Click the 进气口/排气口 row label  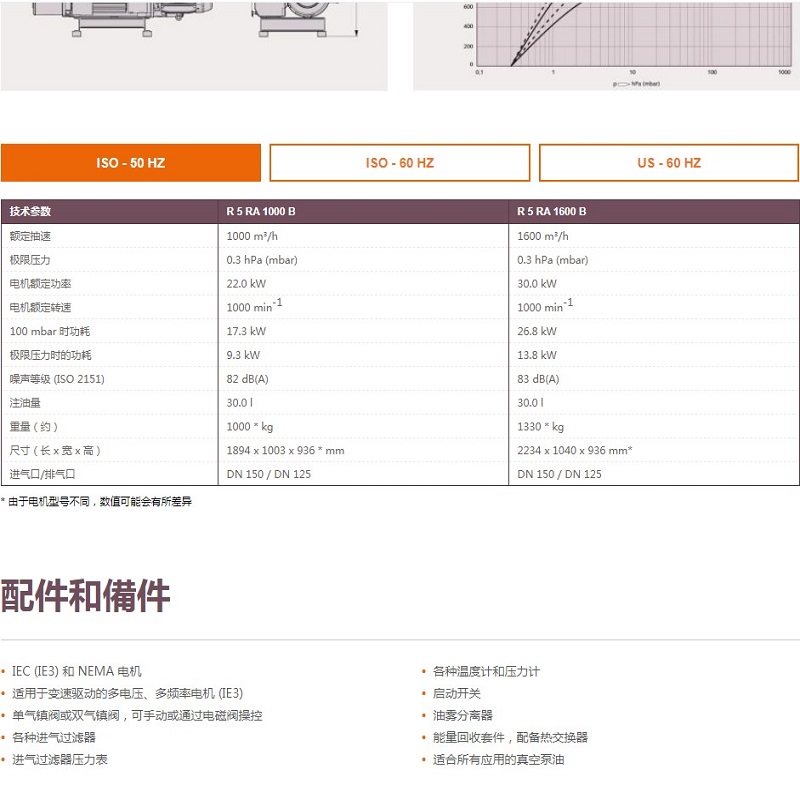(x=42, y=474)
